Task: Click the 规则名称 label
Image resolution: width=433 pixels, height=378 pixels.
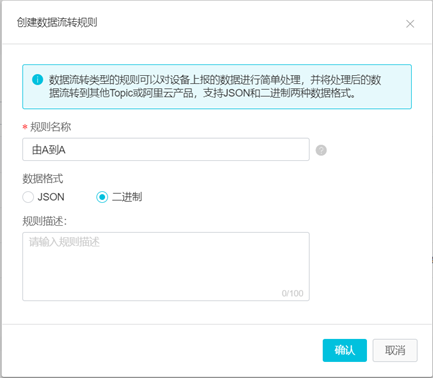Action: [x=51, y=127]
